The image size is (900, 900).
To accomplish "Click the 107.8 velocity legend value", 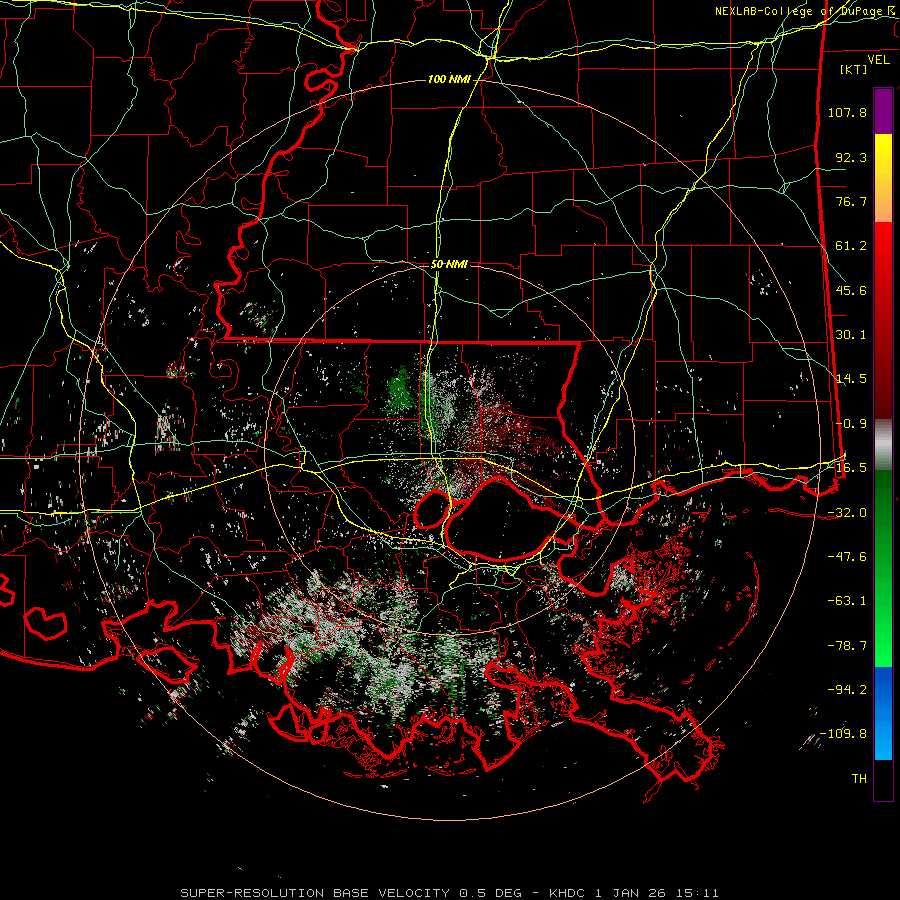I will pos(847,112).
